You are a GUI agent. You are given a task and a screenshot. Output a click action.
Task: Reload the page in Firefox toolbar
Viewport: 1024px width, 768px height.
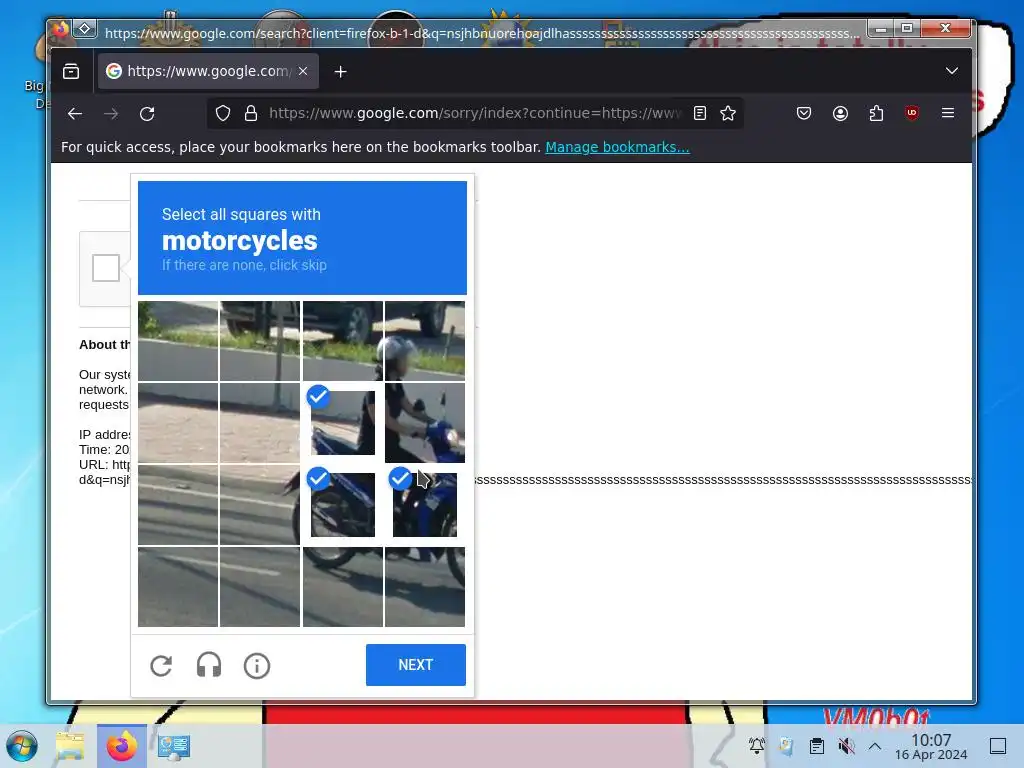[x=147, y=114]
